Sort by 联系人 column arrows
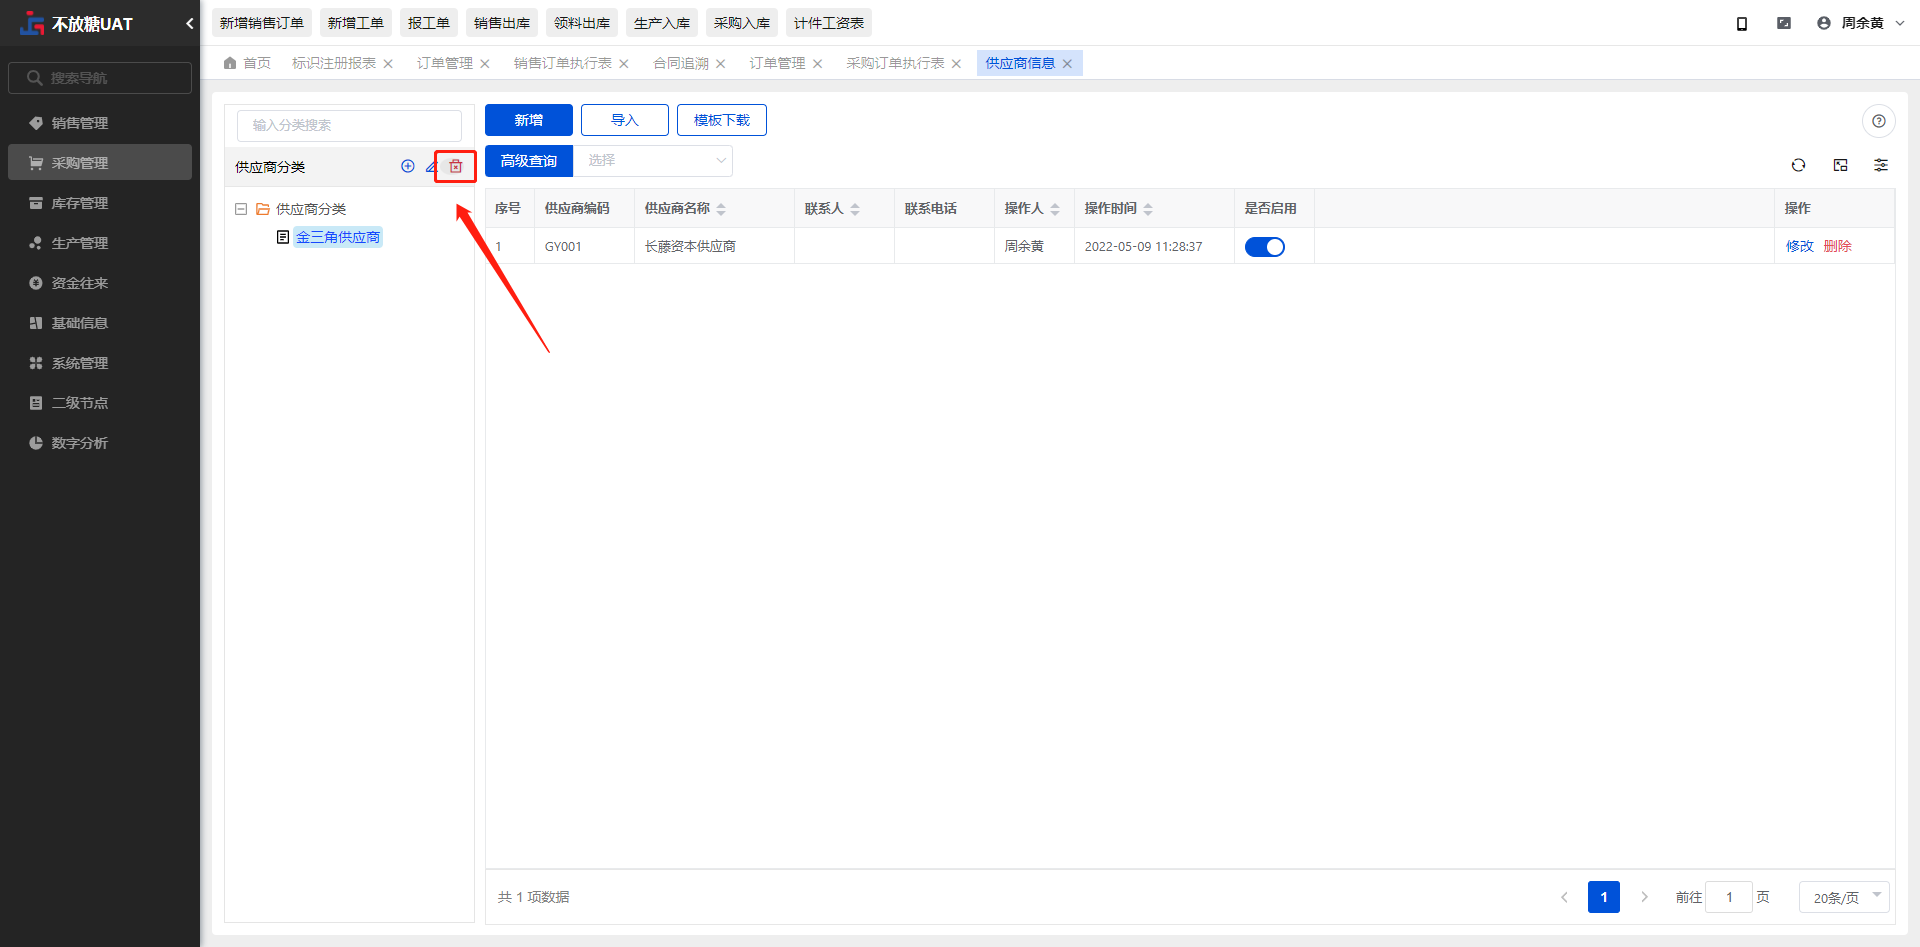This screenshot has width=1920, height=947. click(x=855, y=209)
